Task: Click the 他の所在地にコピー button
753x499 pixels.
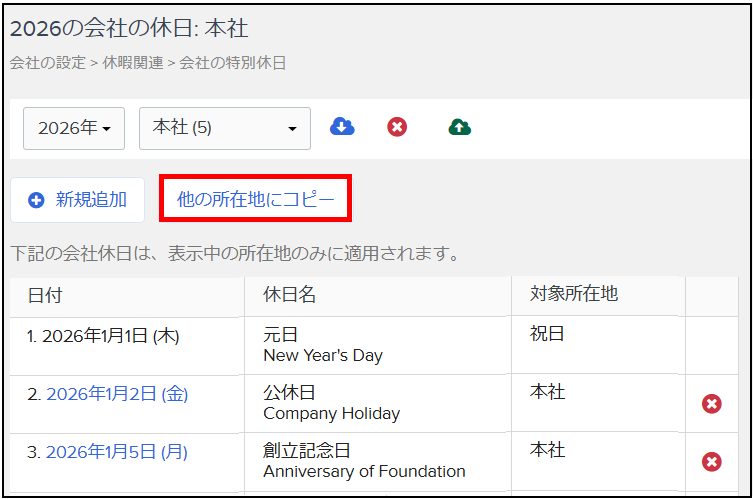Action: pos(255,199)
